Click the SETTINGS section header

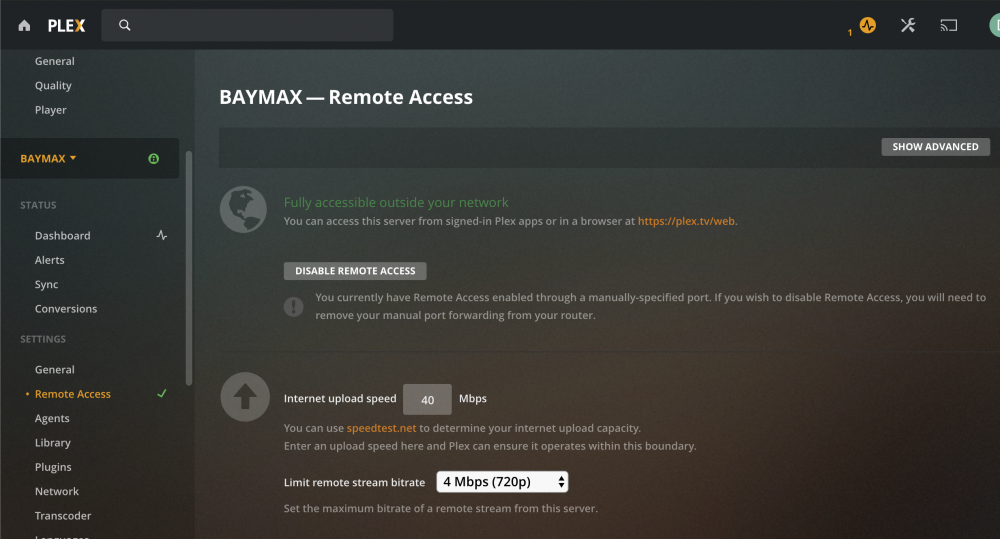43,339
